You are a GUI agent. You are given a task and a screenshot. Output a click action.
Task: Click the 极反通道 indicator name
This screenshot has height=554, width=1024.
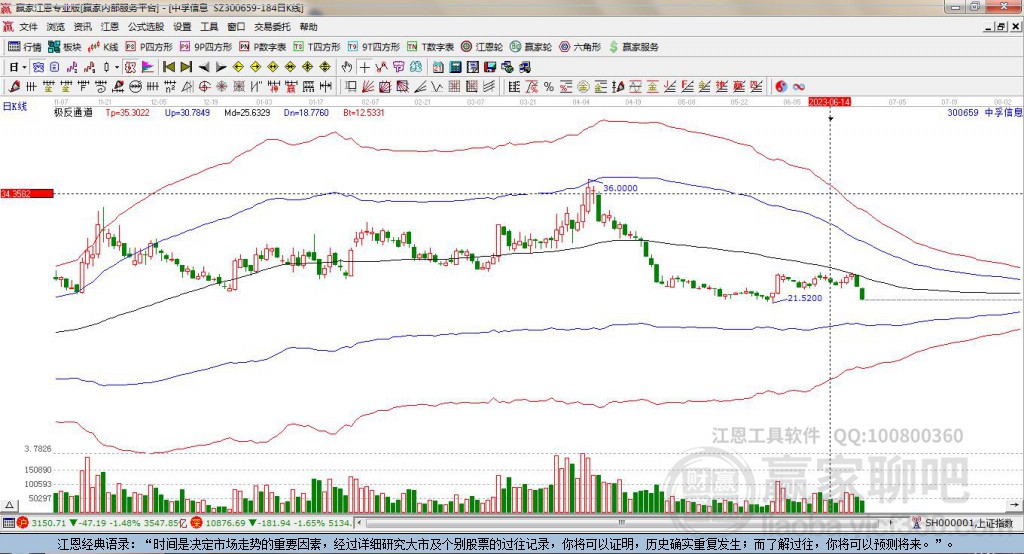click(x=73, y=112)
